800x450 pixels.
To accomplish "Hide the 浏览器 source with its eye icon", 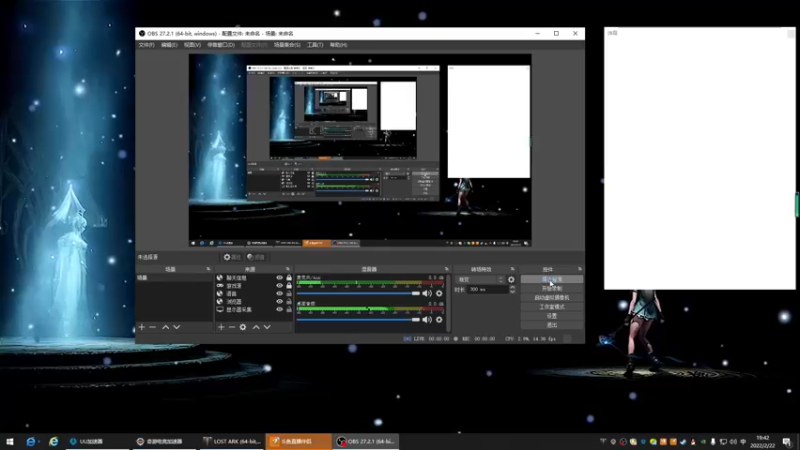I will click(279, 302).
